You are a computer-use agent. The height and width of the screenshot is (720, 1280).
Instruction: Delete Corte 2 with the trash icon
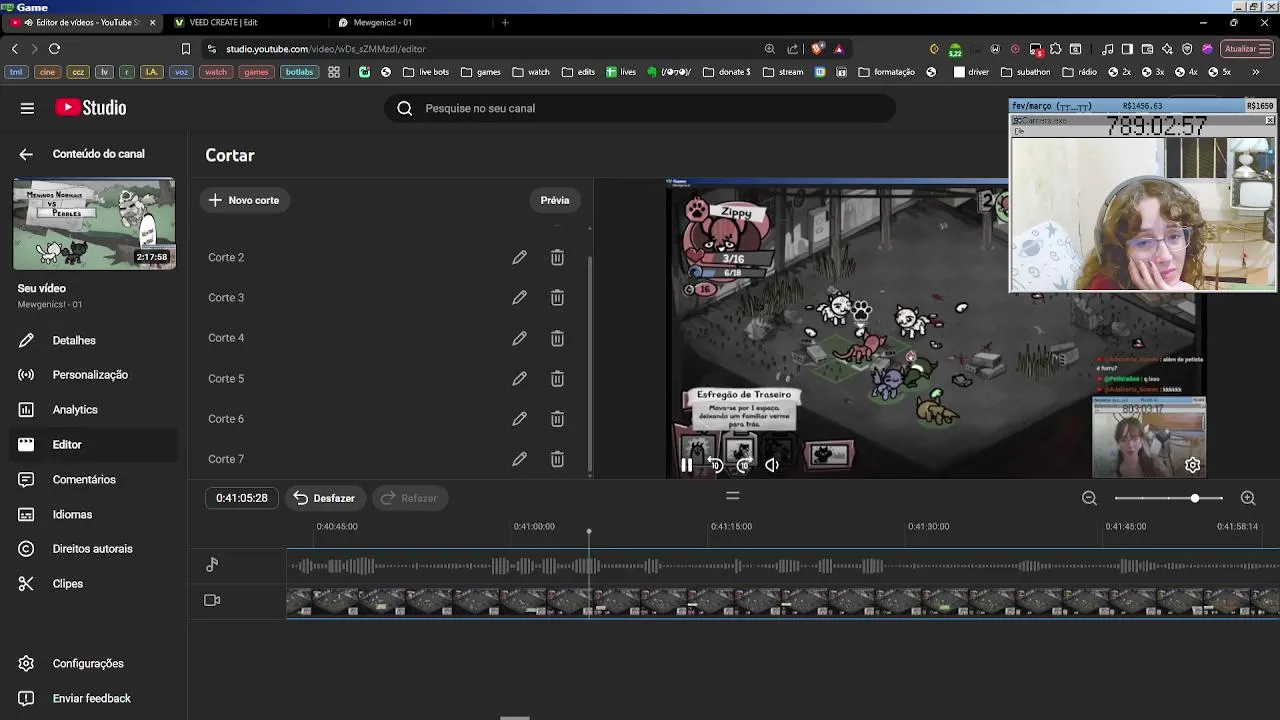(557, 257)
